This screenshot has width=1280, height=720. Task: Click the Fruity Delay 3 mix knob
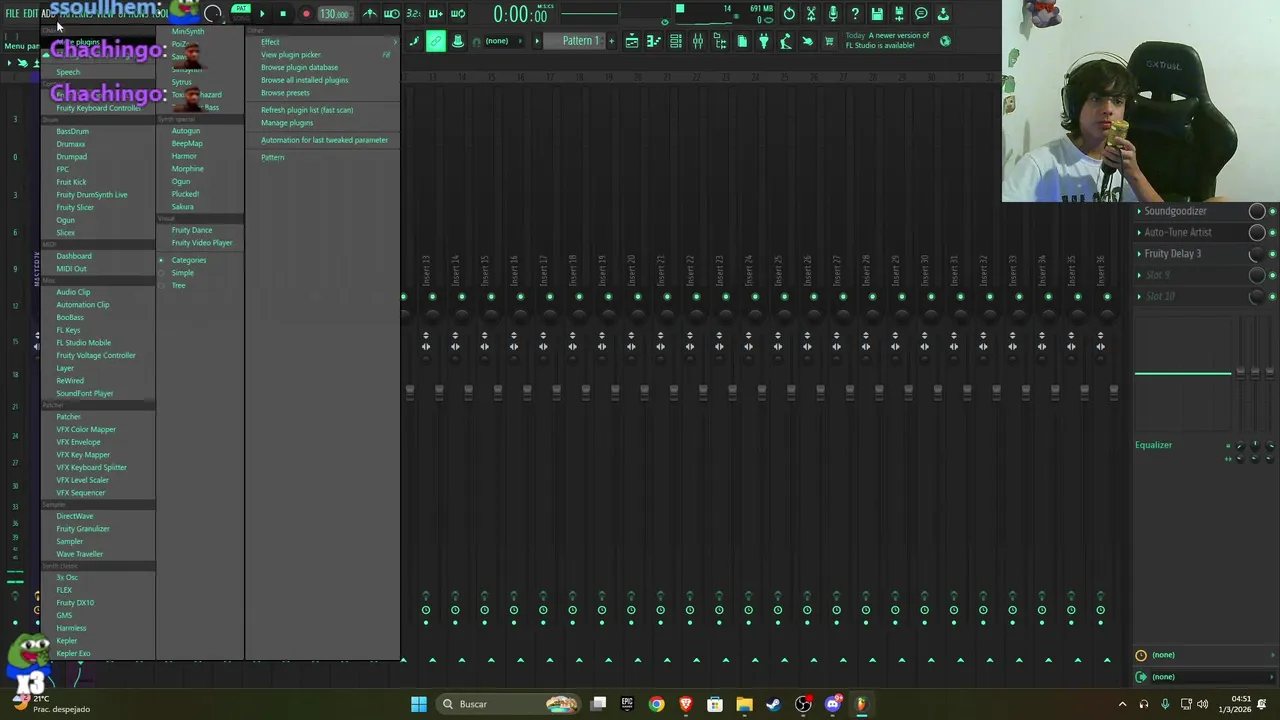pyautogui.click(x=1257, y=254)
